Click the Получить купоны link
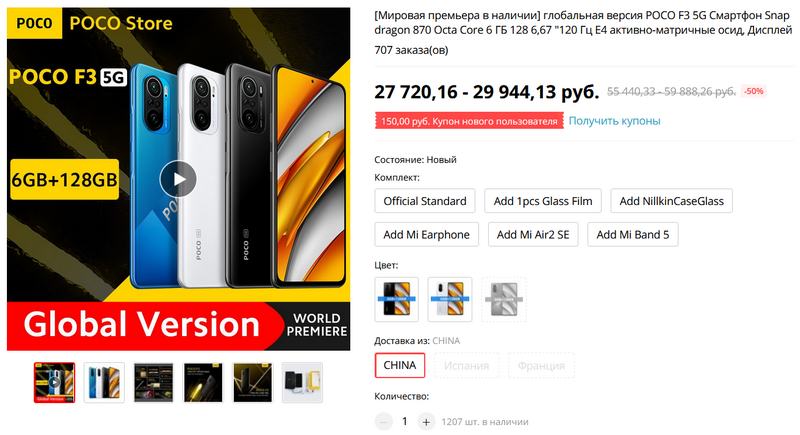800x435 pixels. 614,121
